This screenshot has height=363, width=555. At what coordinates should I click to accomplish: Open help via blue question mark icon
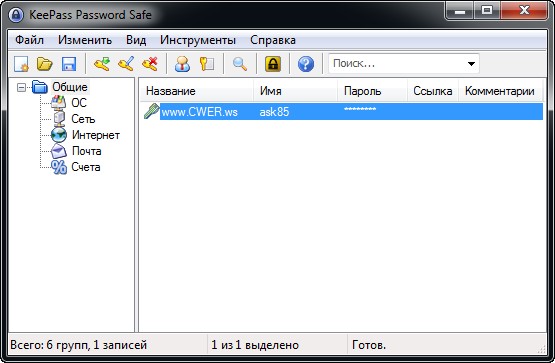tap(306, 64)
